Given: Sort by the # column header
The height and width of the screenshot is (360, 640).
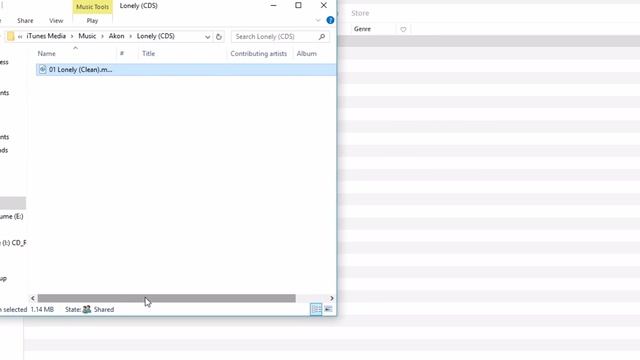Looking at the screenshot, I should tap(122, 53).
